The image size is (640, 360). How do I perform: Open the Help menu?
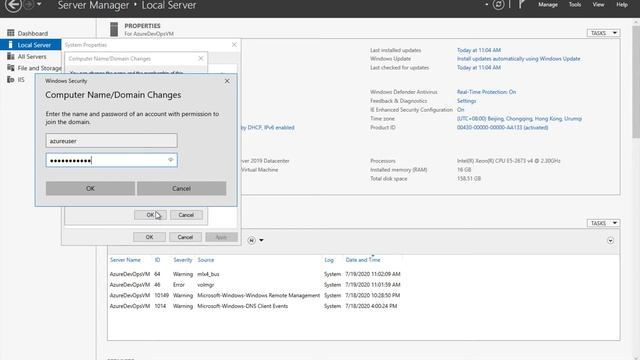[x=622, y=4]
